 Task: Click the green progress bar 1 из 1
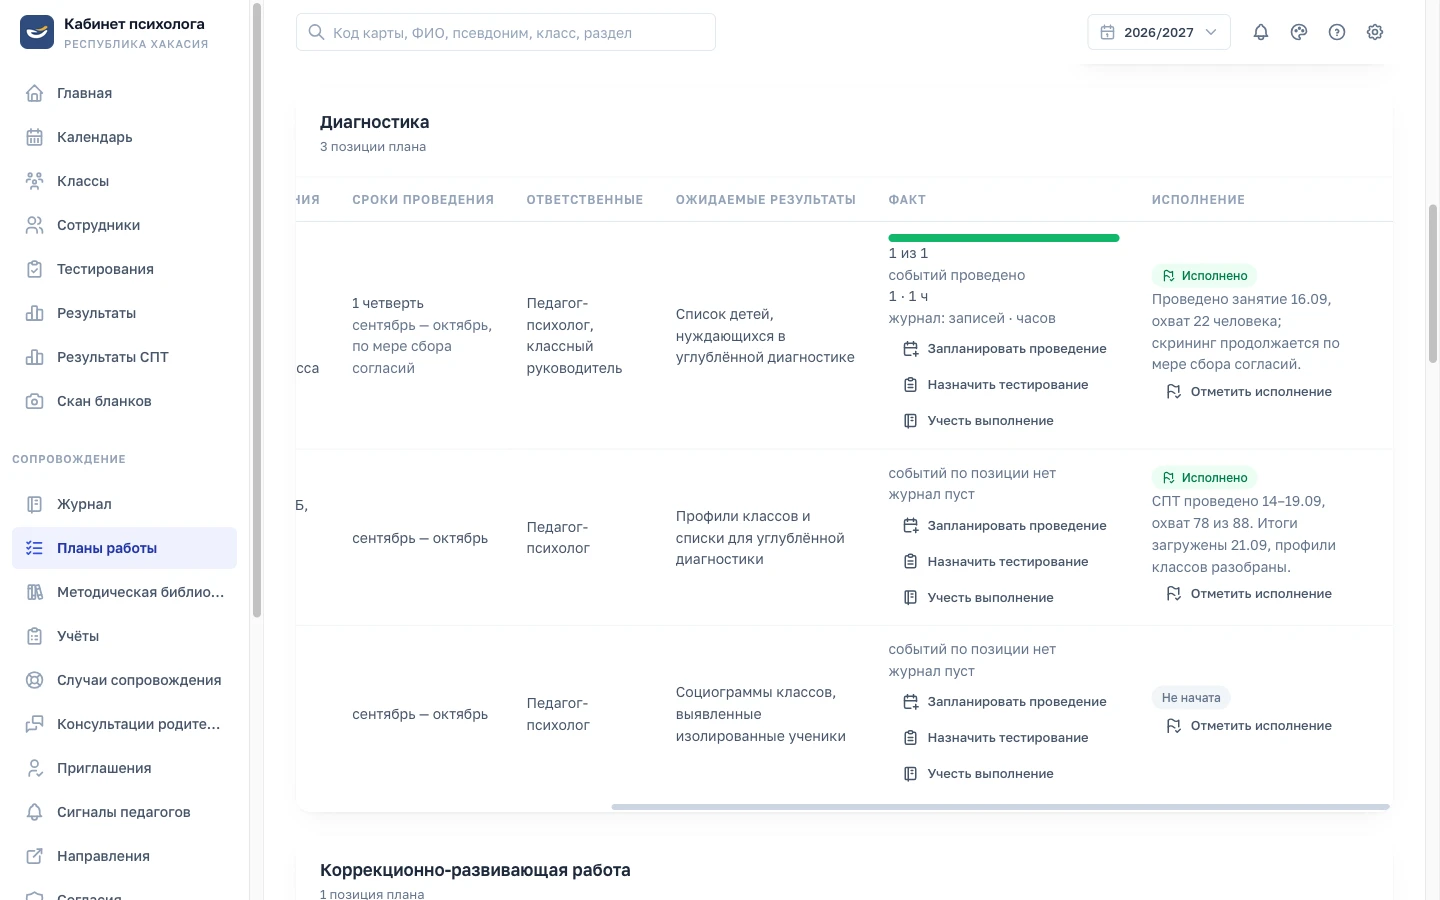(x=1004, y=238)
